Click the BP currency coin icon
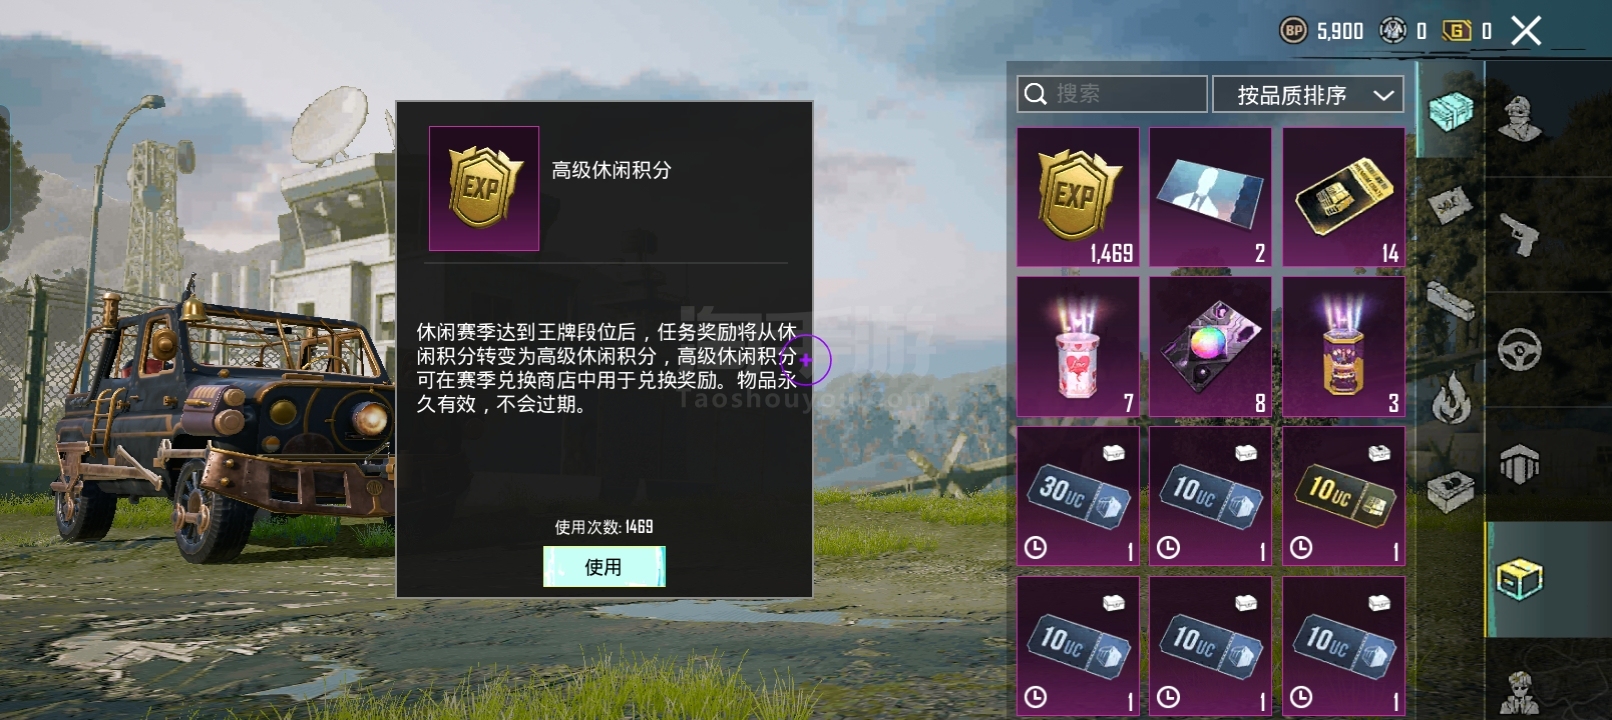1612x720 pixels. pyautogui.click(x=1294, y=31)
